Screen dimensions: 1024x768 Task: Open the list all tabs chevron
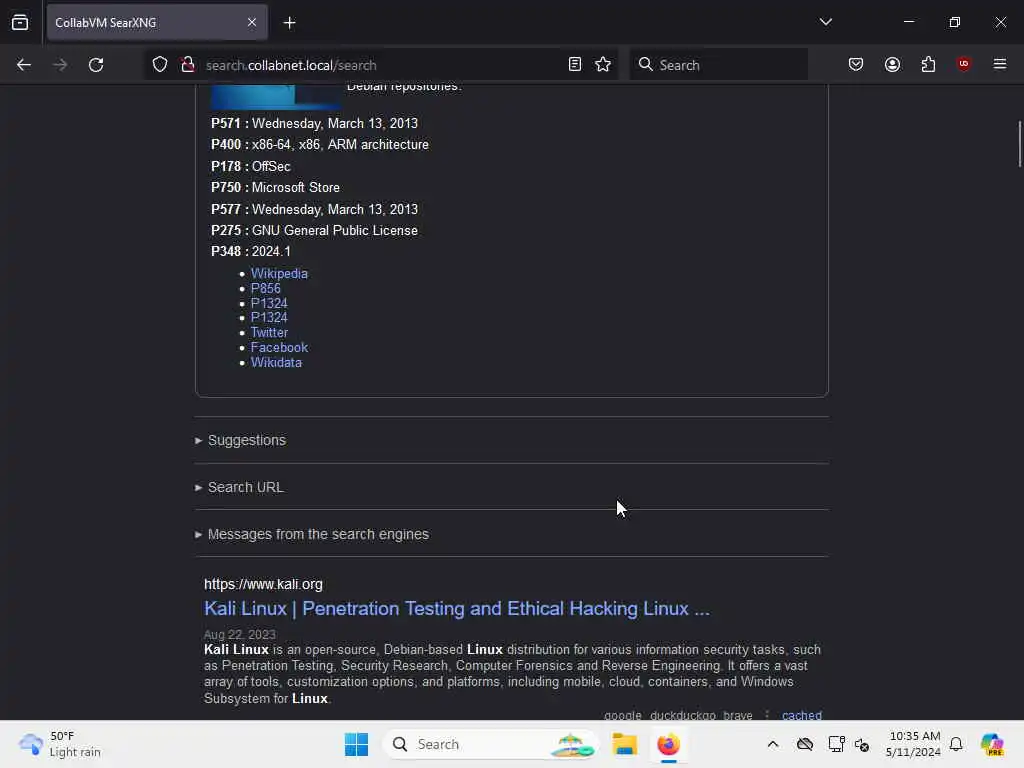click(825, 22)
